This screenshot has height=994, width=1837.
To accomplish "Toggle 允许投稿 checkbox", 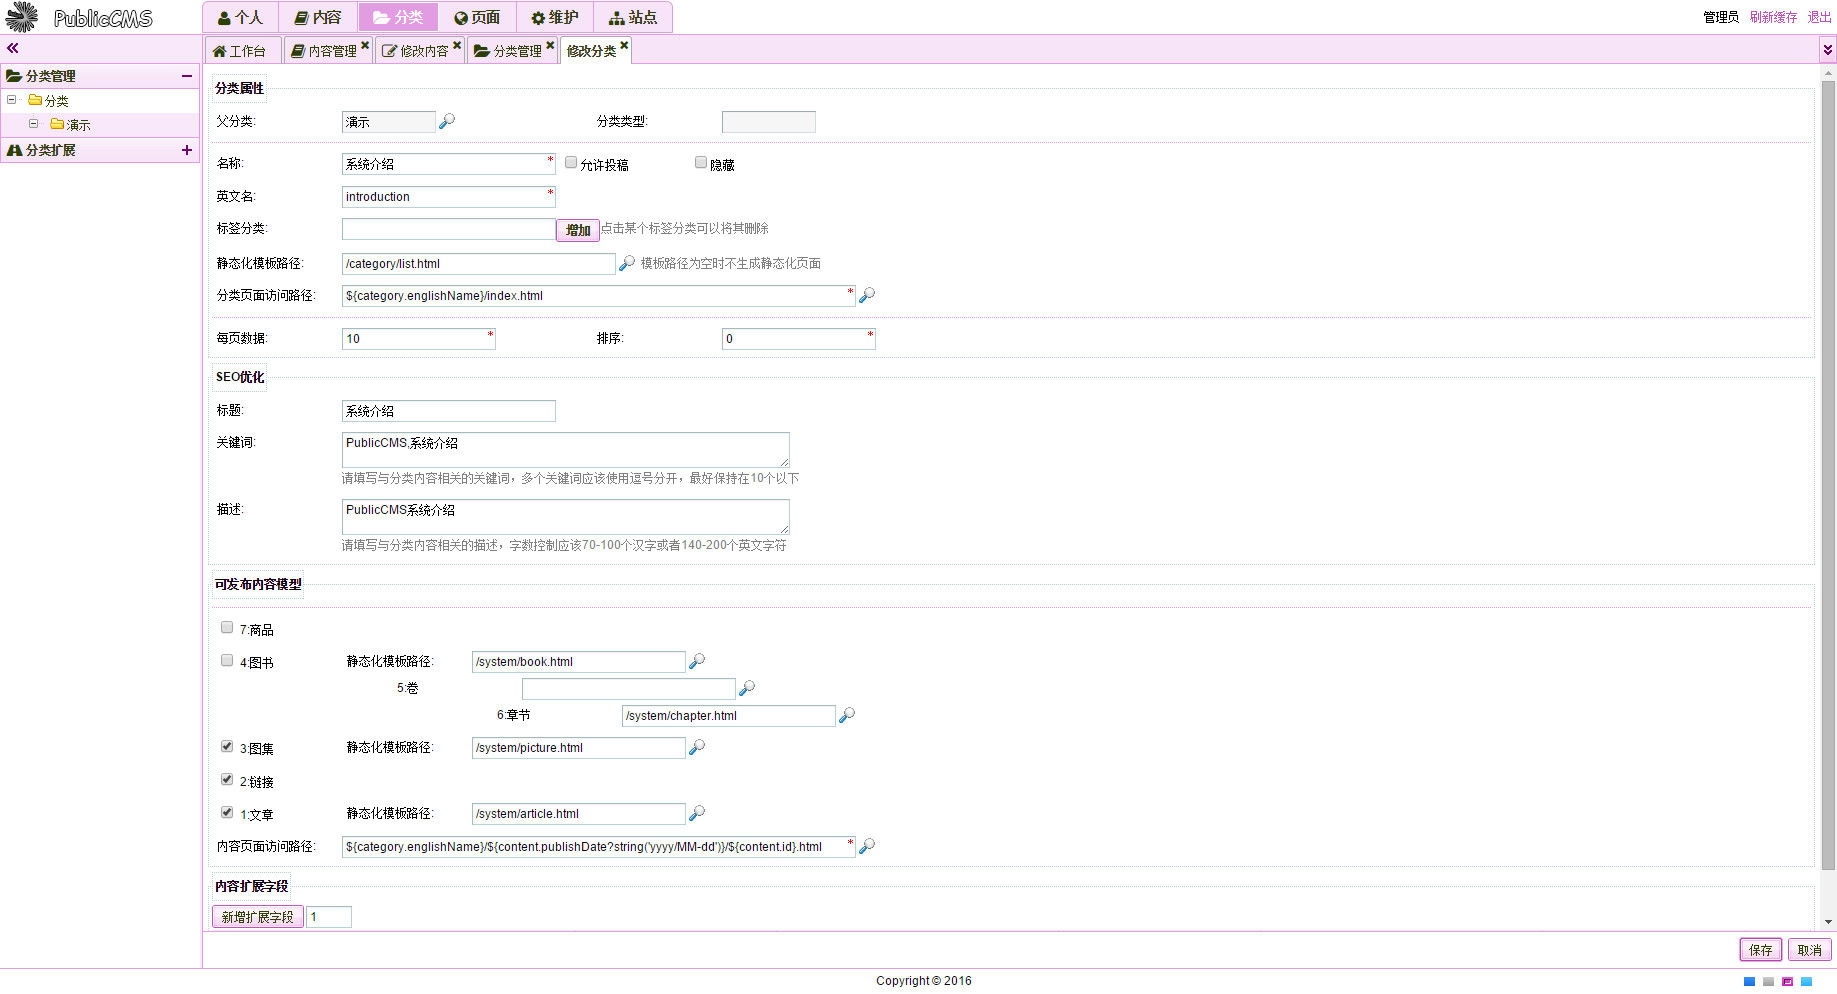I will (x=571, y=162).
